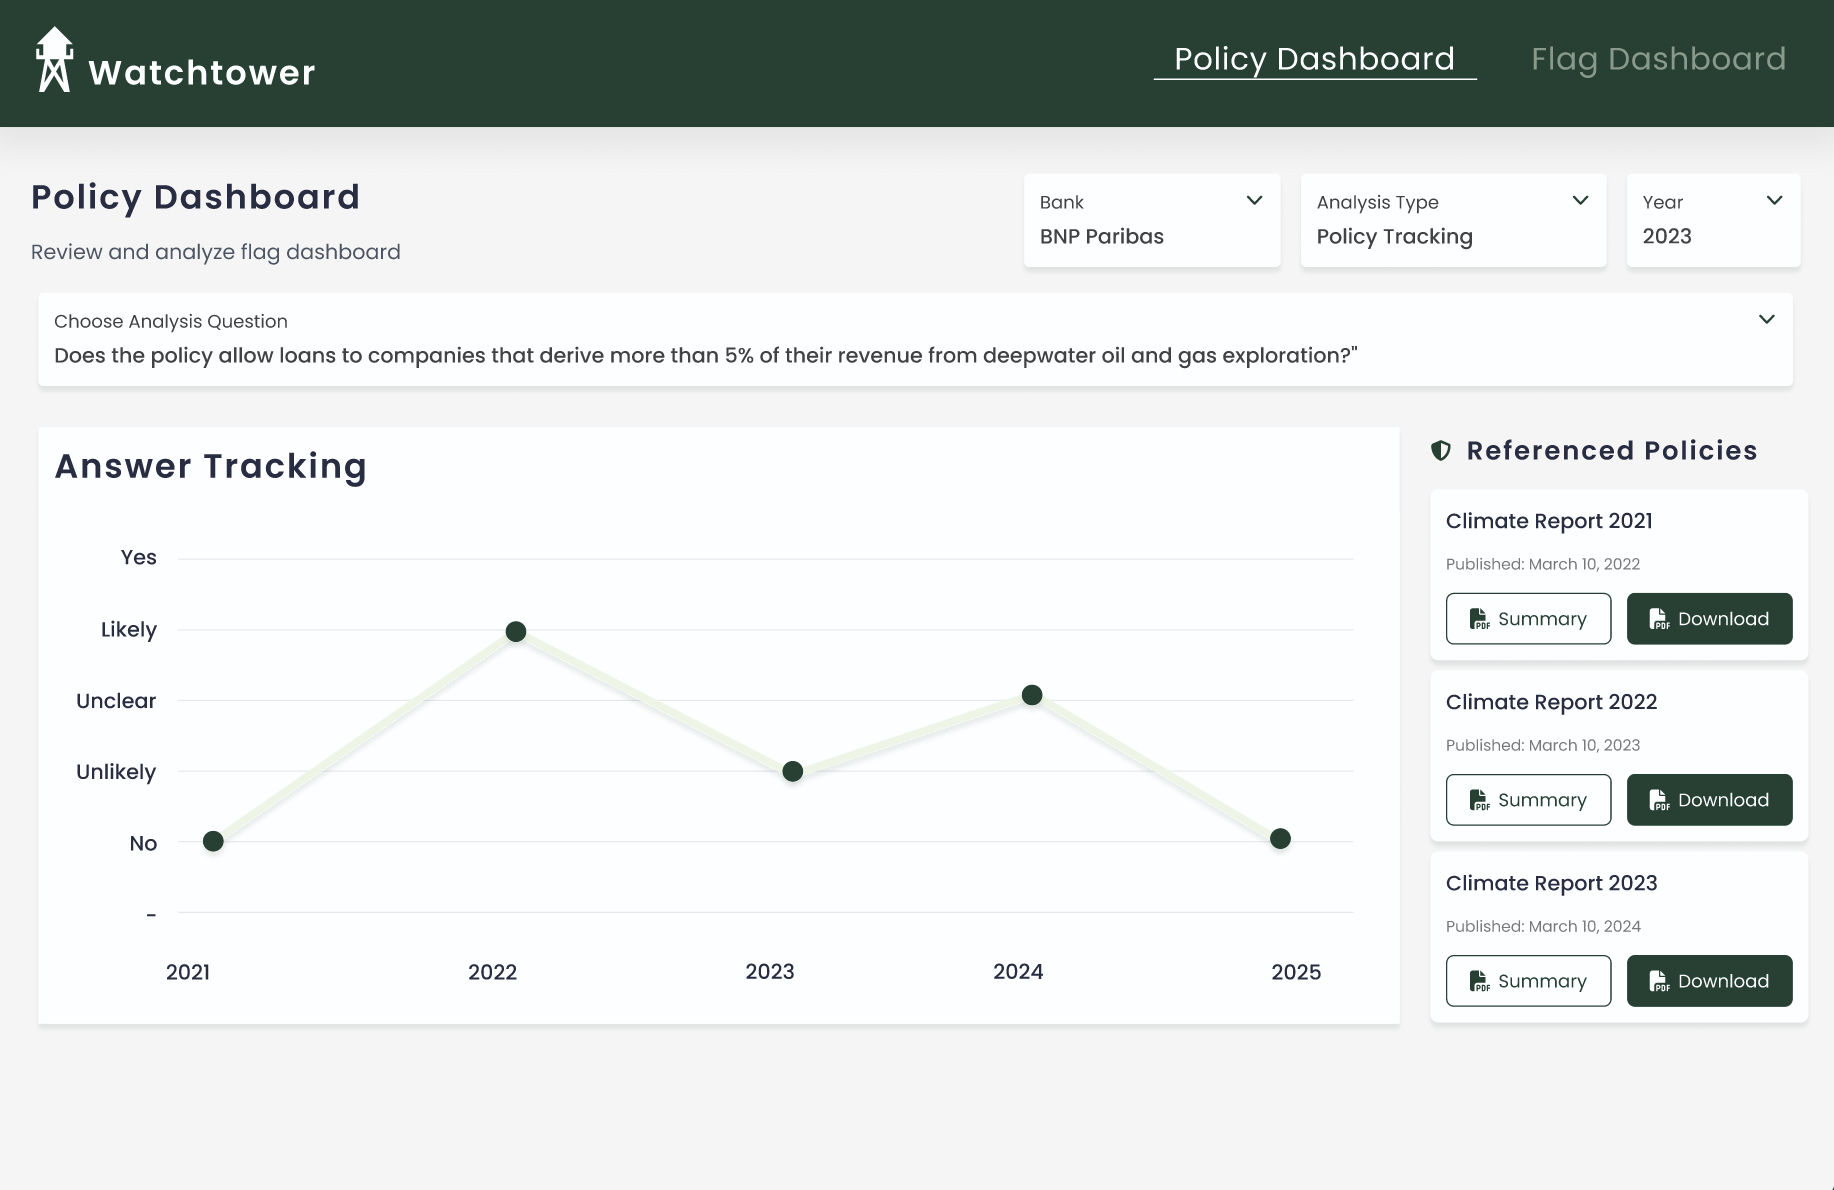Download Climate Report 2022
The height and width of the screenshot is (1190, 1834).
click(x=1709, y=800)
